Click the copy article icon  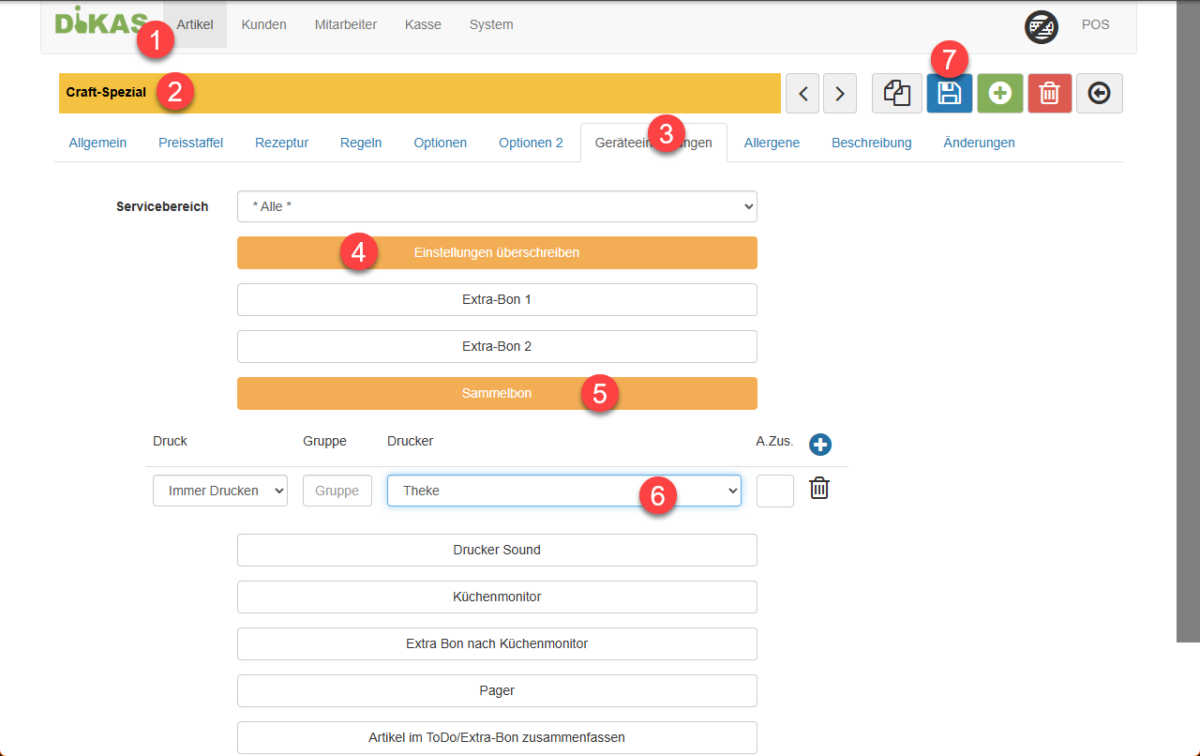897,93
